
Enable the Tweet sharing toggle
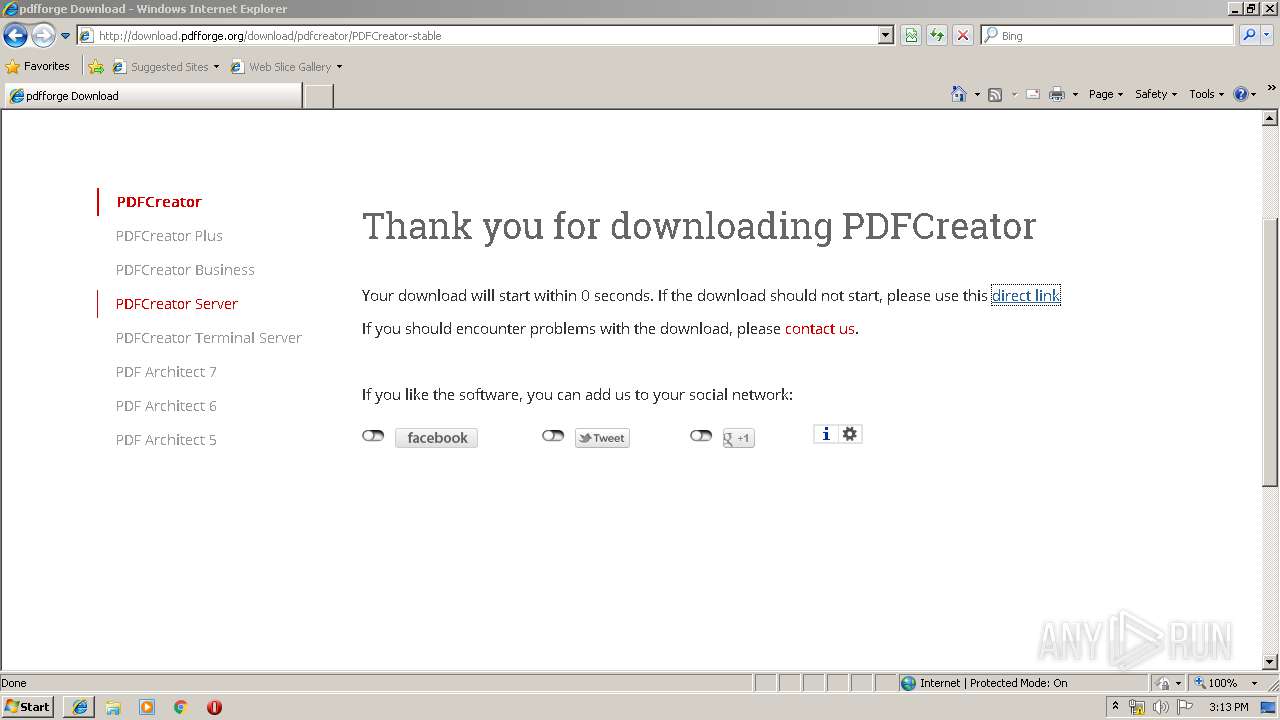coord(553,436)
